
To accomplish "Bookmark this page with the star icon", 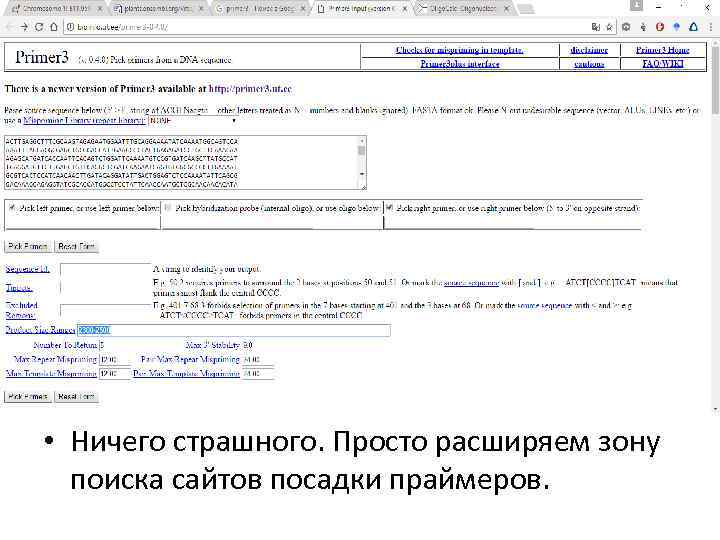I will 609,27.
